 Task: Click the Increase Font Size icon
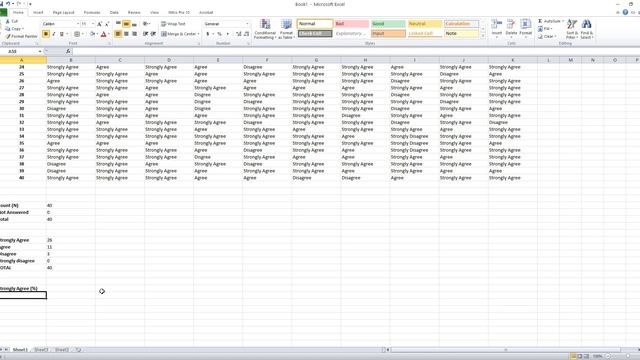tap(99, 24)
